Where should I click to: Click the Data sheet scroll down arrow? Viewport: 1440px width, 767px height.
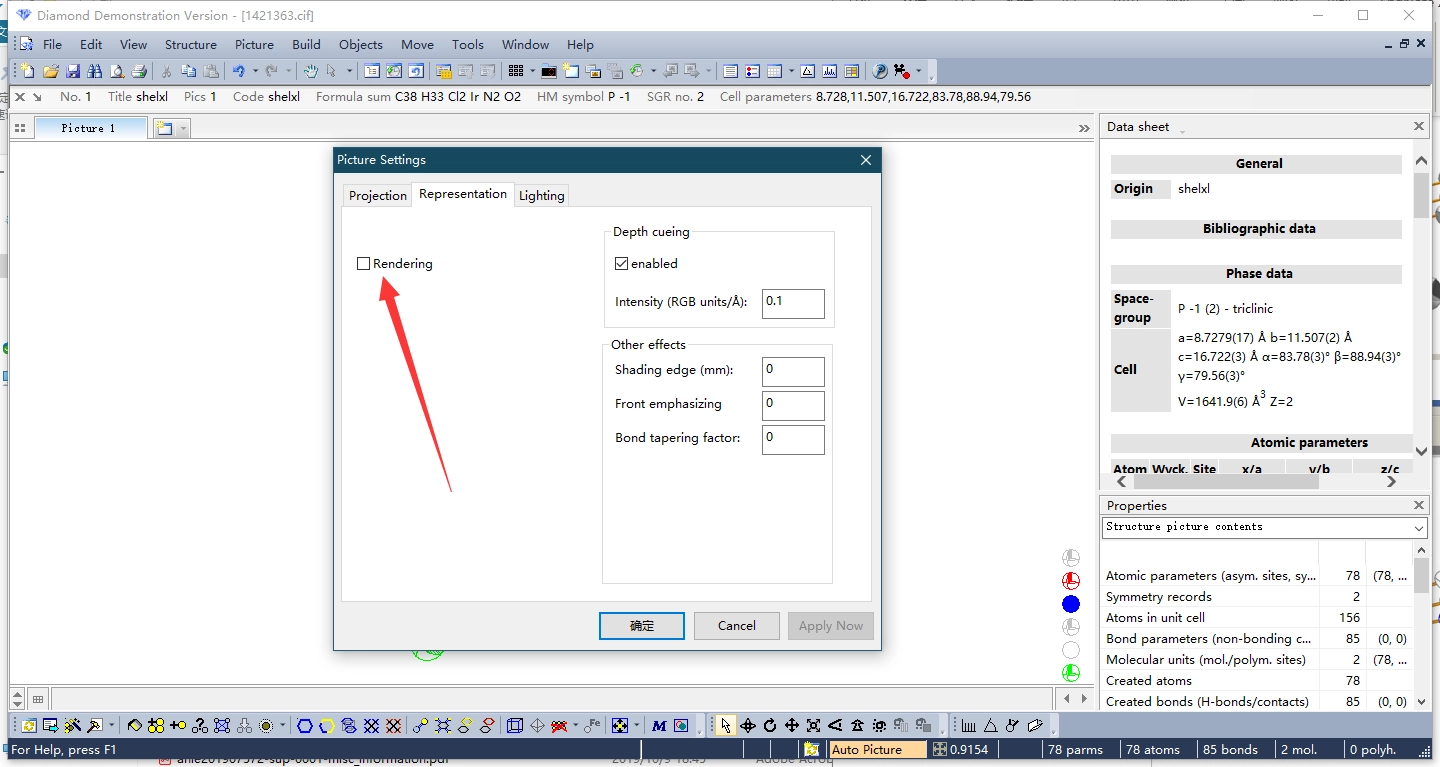(1421, 451)
